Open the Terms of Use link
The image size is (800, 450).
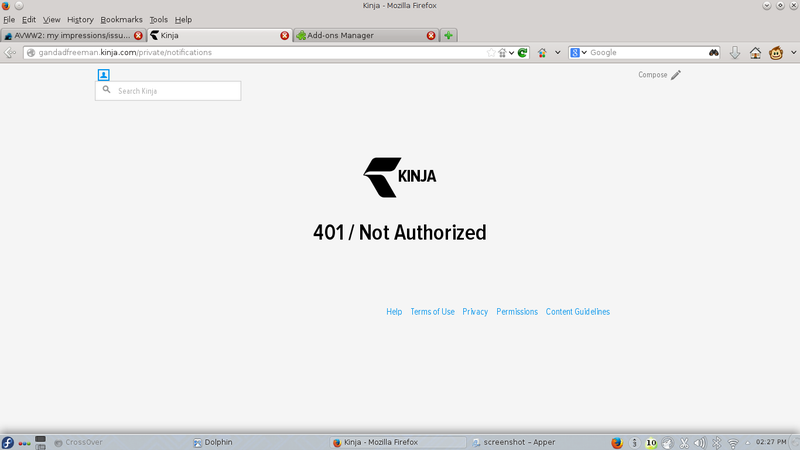click(x=432, y=312)
